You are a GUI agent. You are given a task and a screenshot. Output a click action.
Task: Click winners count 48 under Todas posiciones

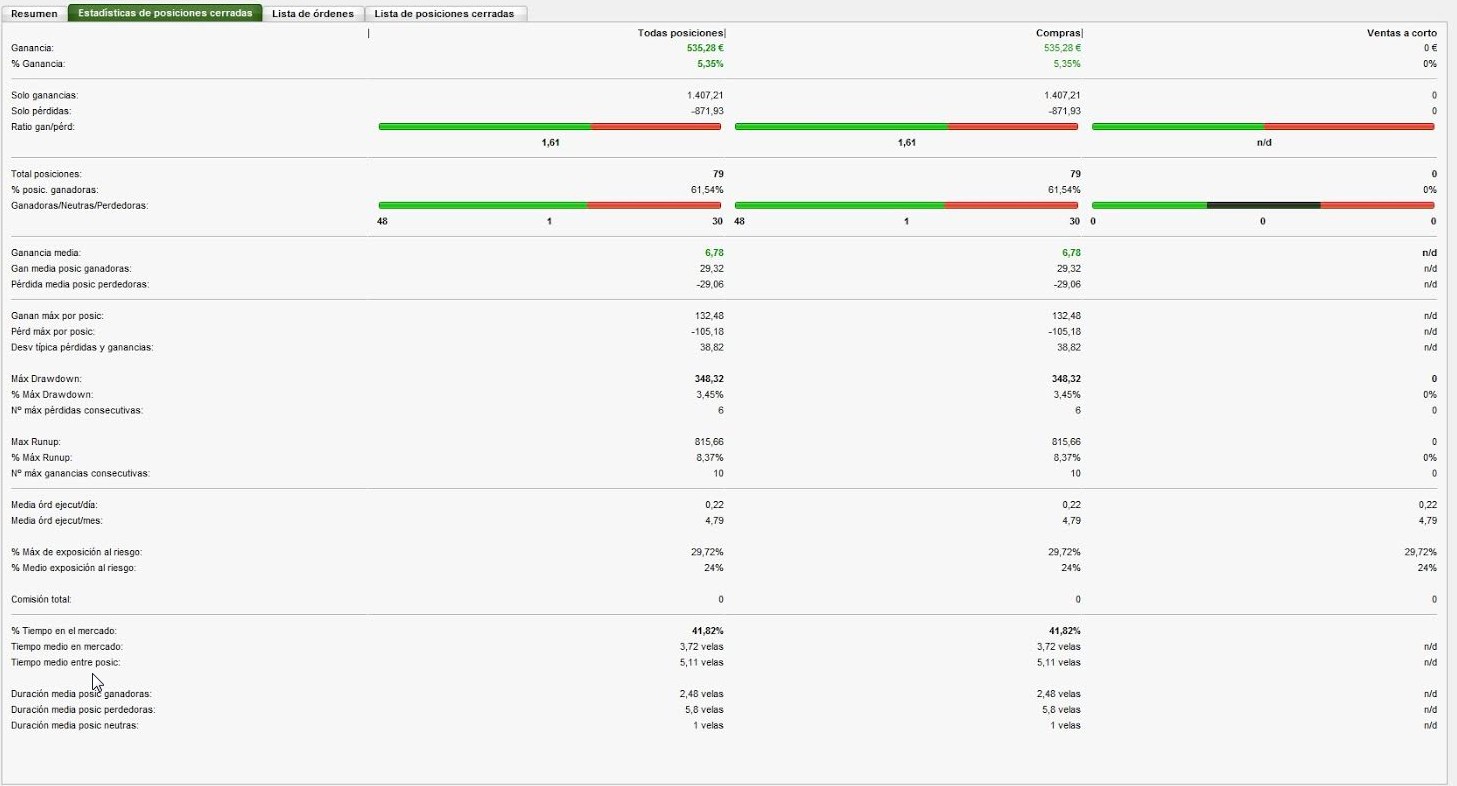coord(382,221)
